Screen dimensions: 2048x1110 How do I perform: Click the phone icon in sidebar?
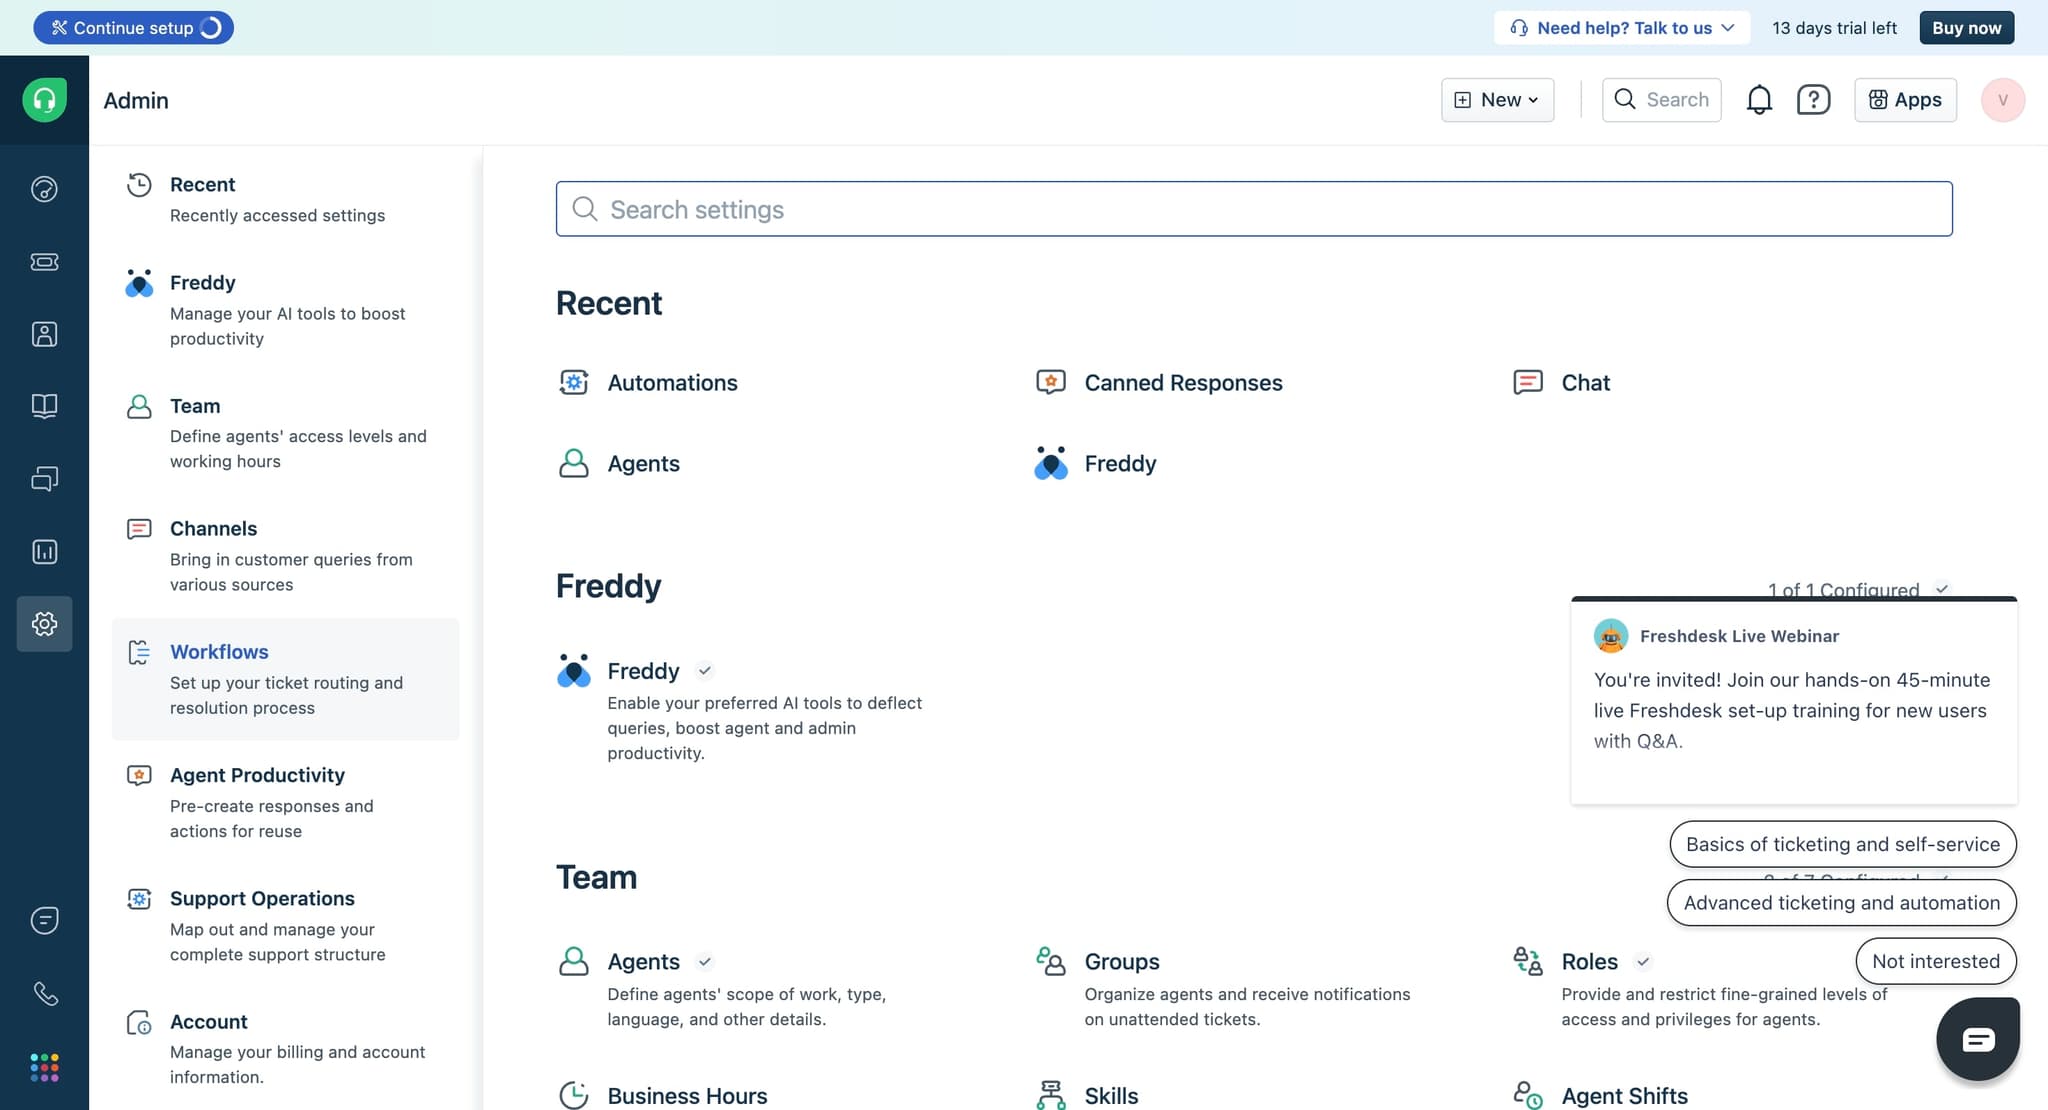pyautogui.click(x=44, y=993)
